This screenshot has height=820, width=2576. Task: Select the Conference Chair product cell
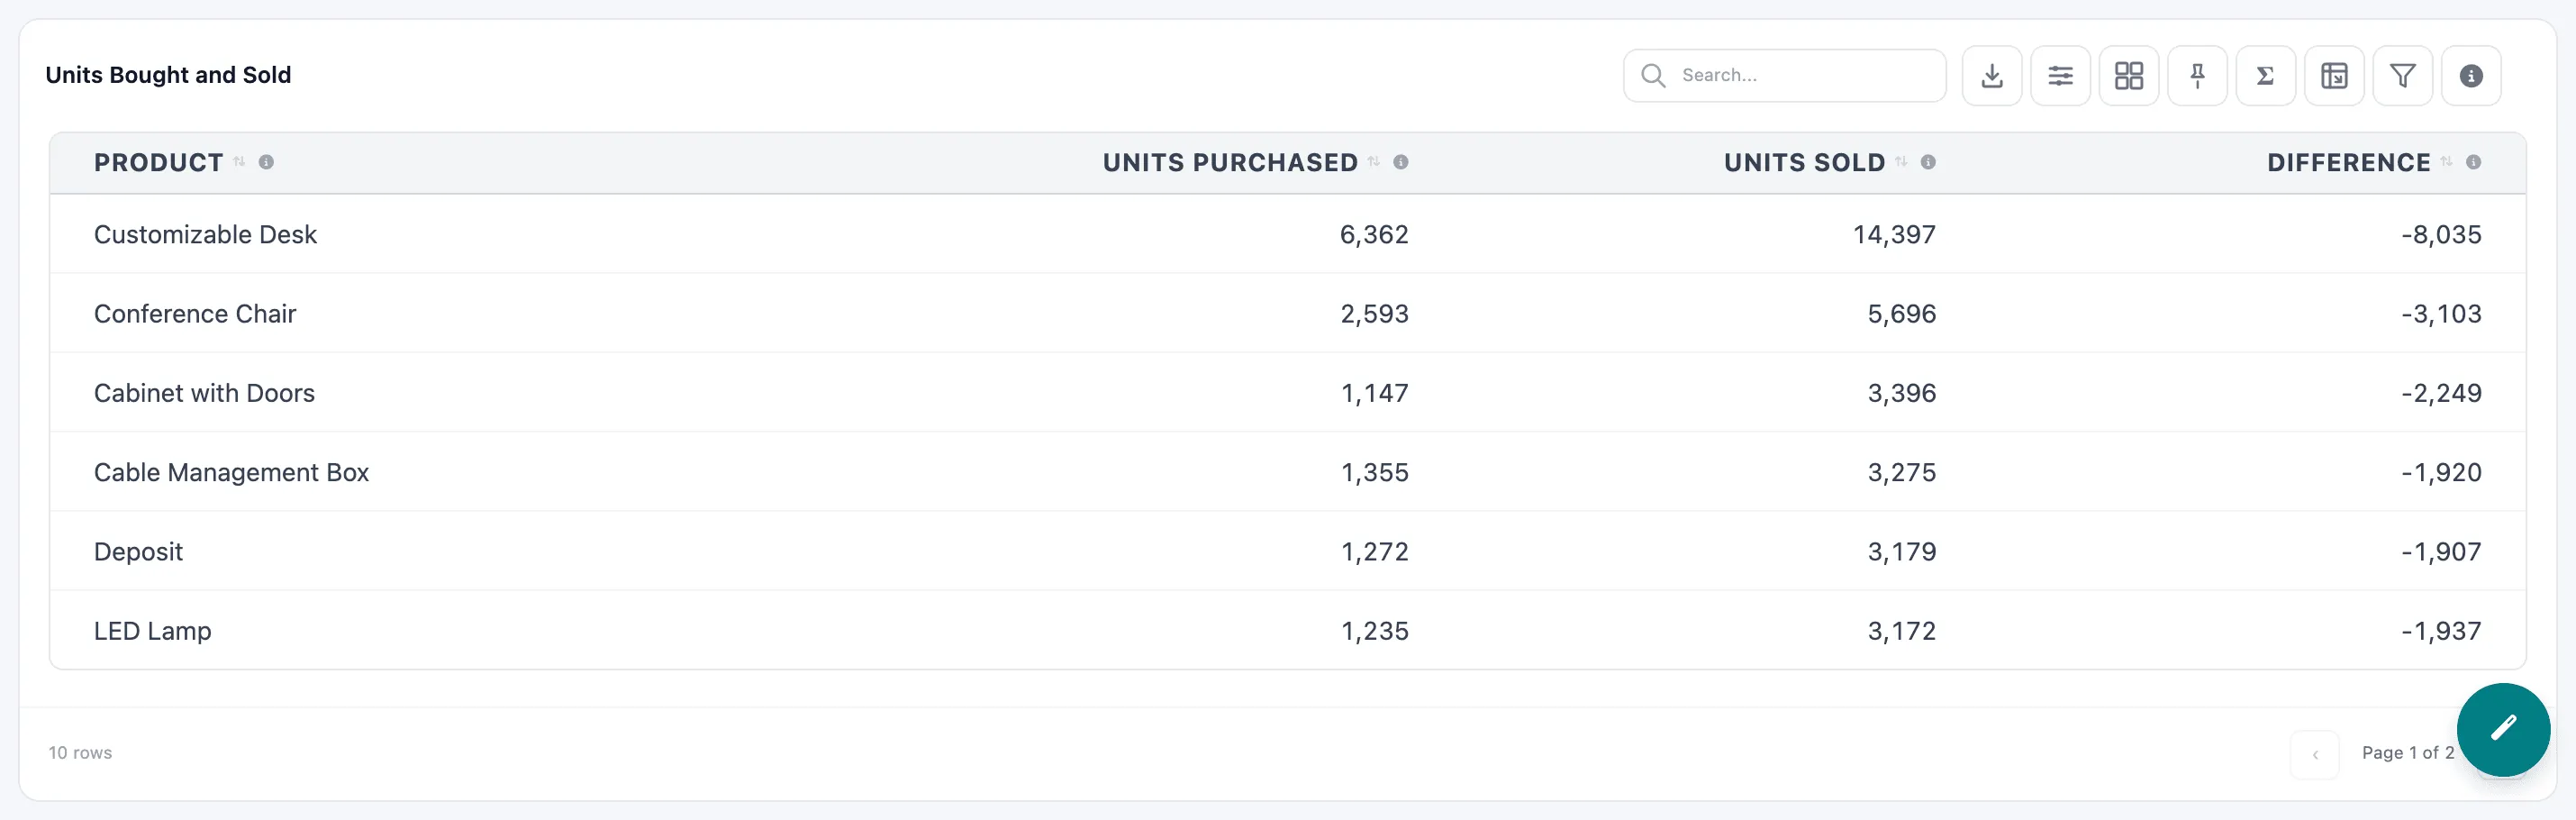[x=195, y=313]
